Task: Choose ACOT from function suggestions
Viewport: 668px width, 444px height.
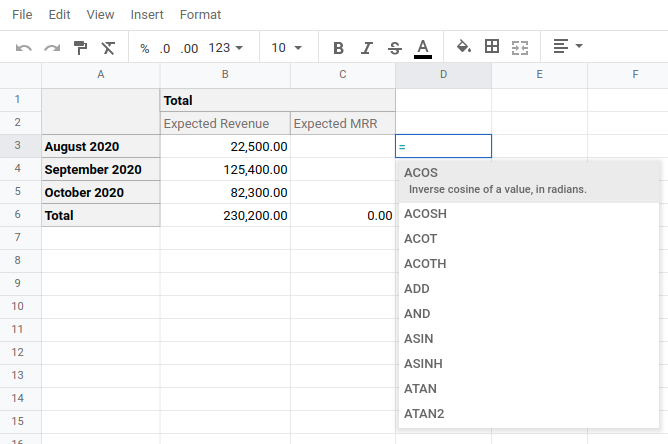Action: [x=529, y=239]
